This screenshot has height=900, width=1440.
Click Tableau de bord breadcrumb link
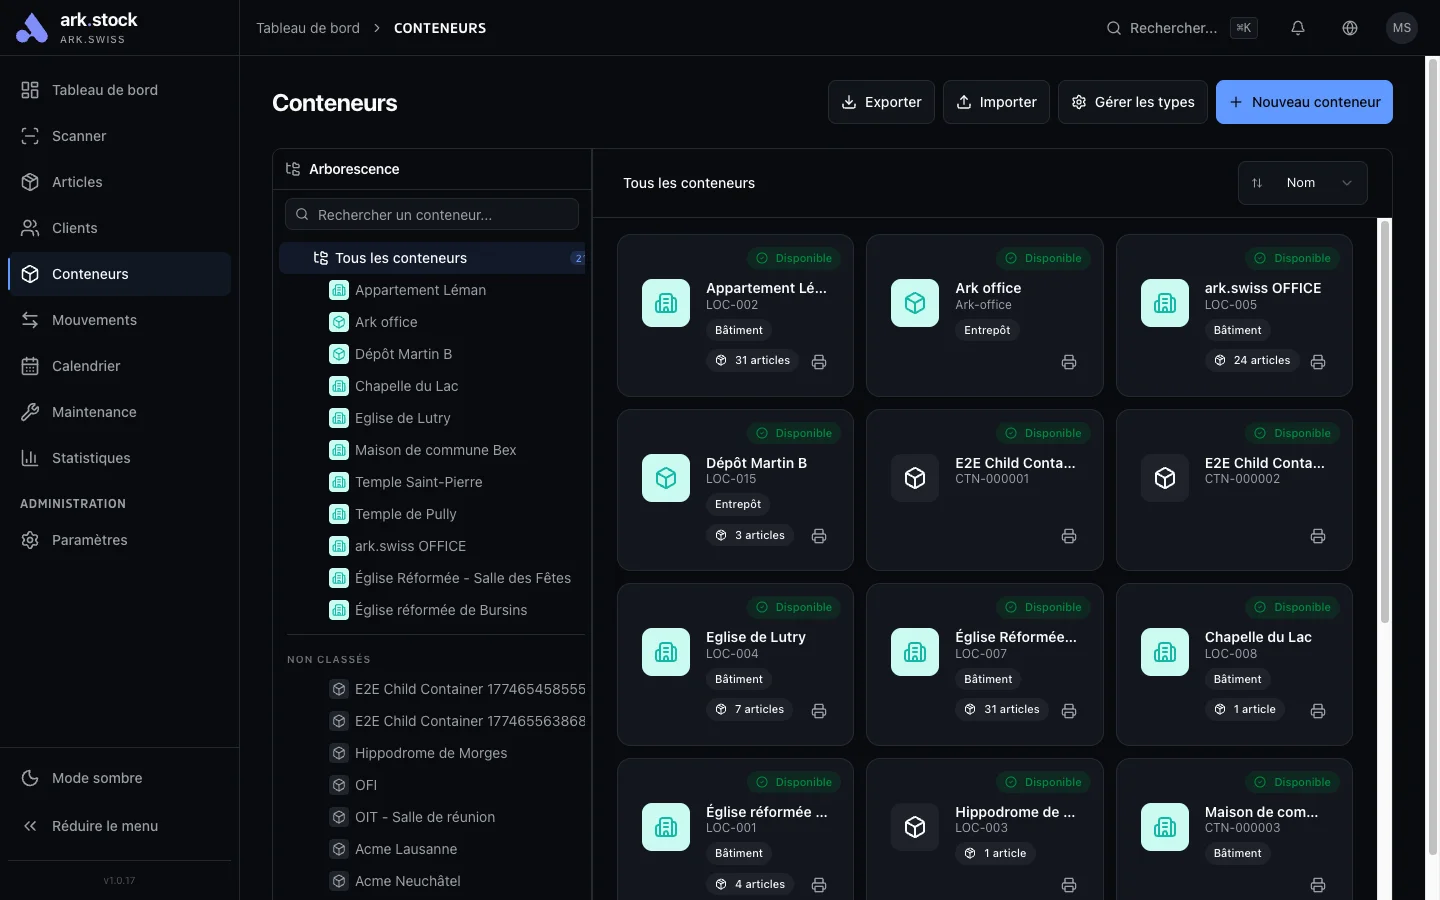[308, 28]
